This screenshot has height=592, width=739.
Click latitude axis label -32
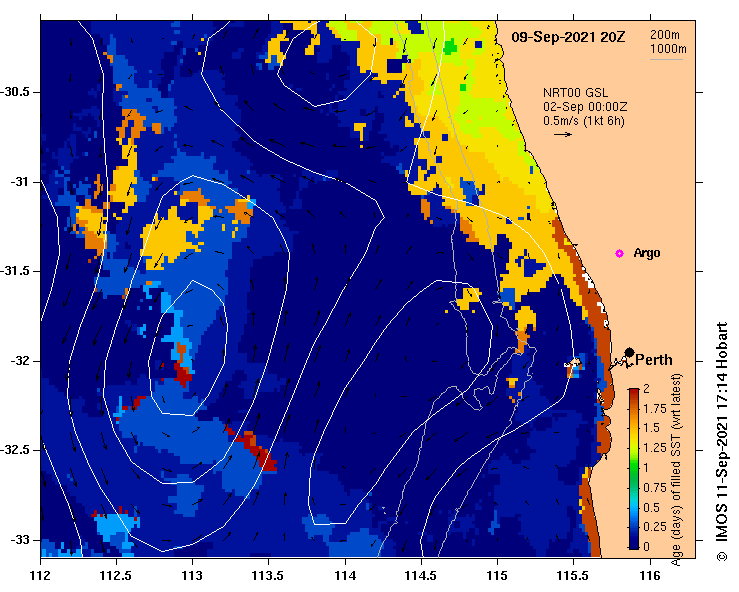[x=19, y=361]
